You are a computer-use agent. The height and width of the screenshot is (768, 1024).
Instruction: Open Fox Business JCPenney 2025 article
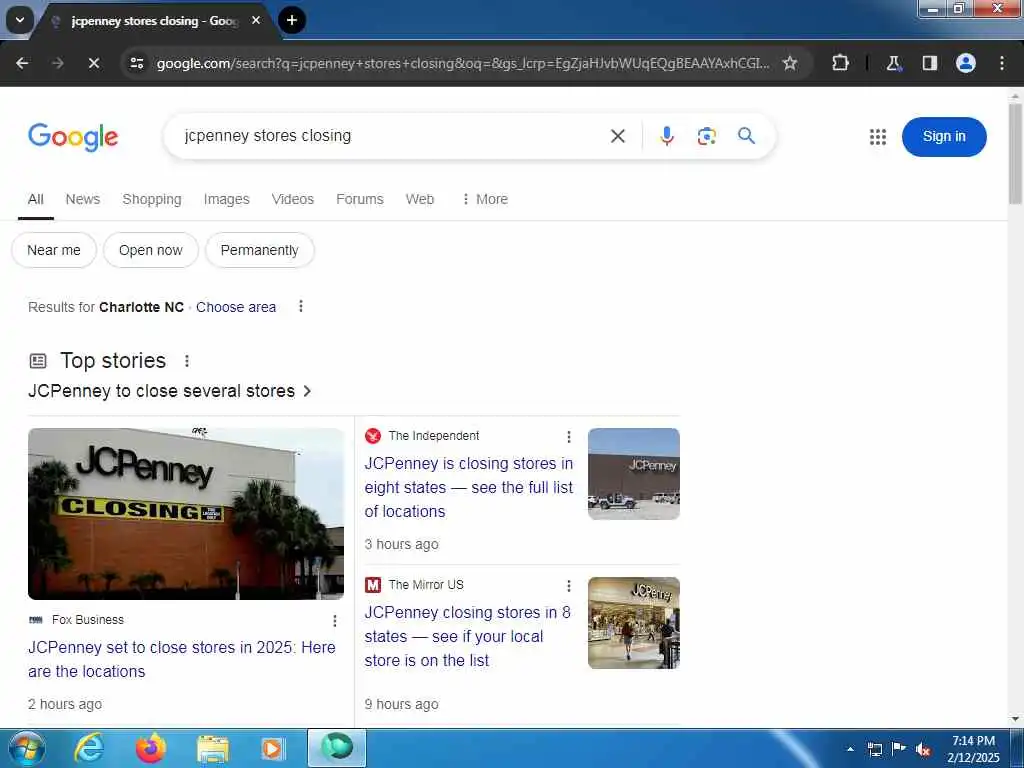point(182,659)
